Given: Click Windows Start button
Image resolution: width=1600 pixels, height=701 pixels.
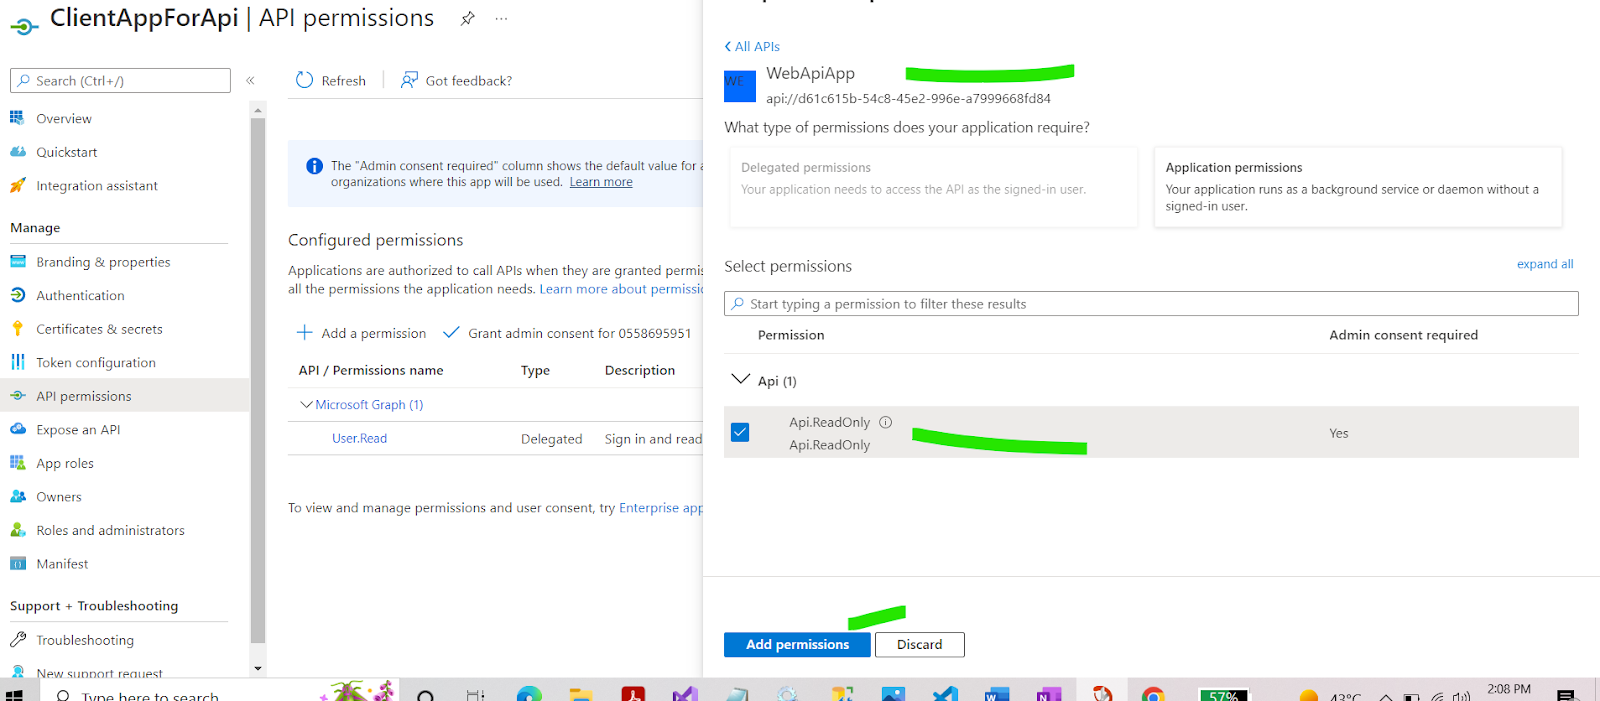Looking at the screenshot, I should click(x=14, y=694).
